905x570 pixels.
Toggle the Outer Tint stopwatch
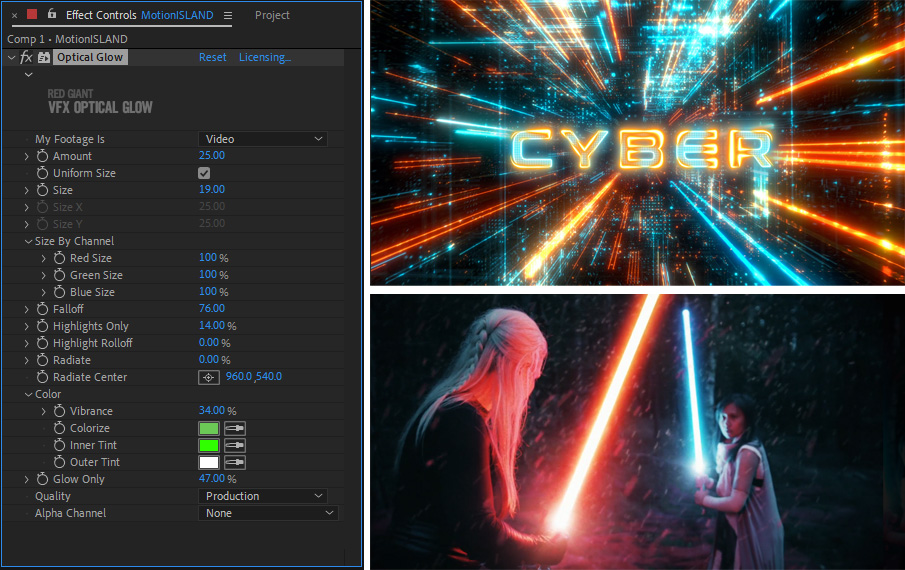point(59,462)
